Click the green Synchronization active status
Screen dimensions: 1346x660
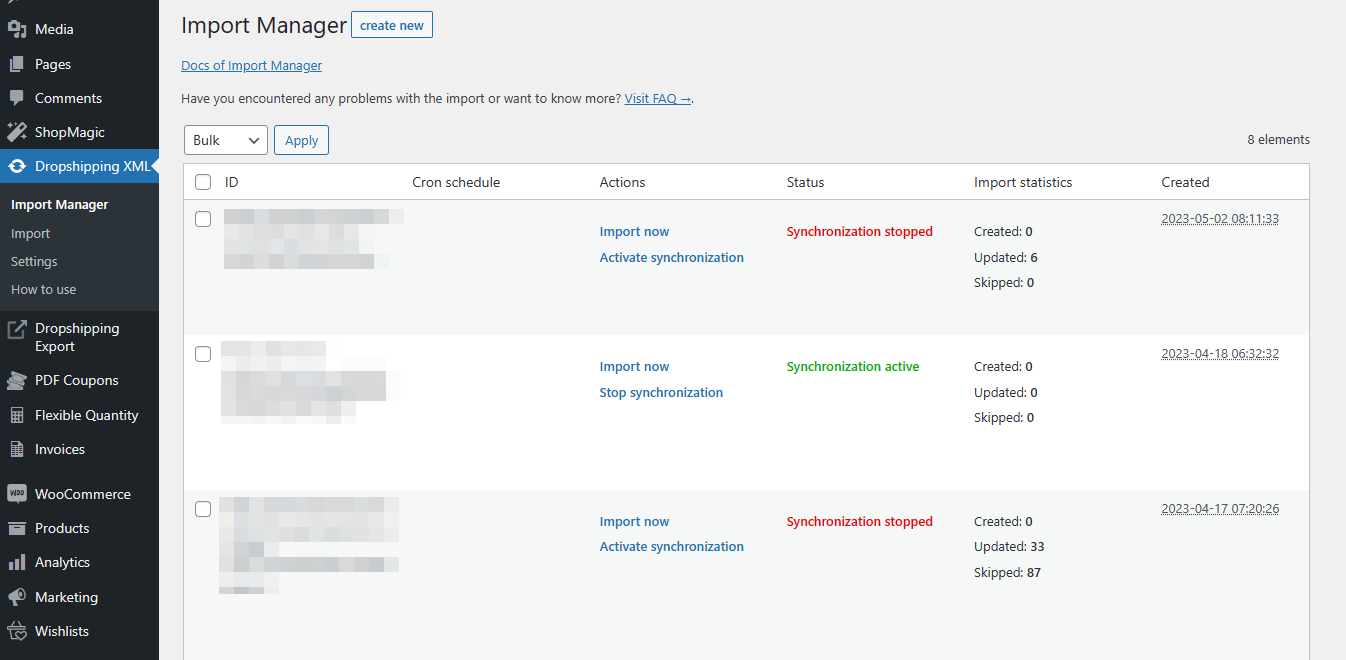point(853,366)
